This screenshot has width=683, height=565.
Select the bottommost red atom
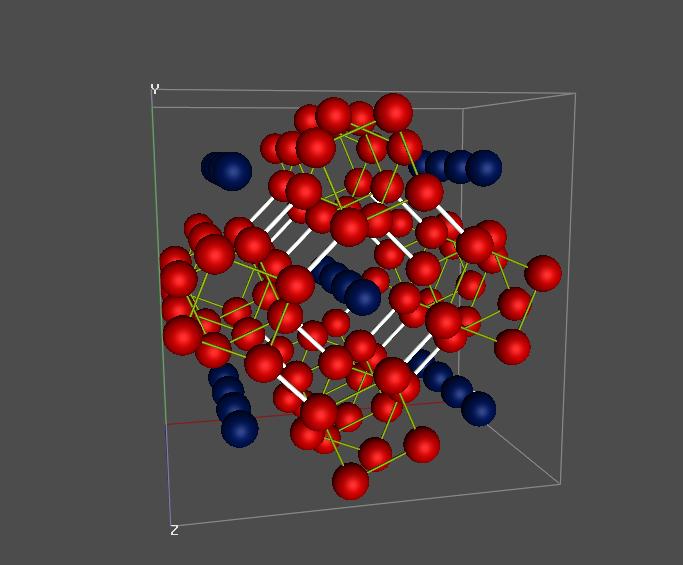pos(351,481)
